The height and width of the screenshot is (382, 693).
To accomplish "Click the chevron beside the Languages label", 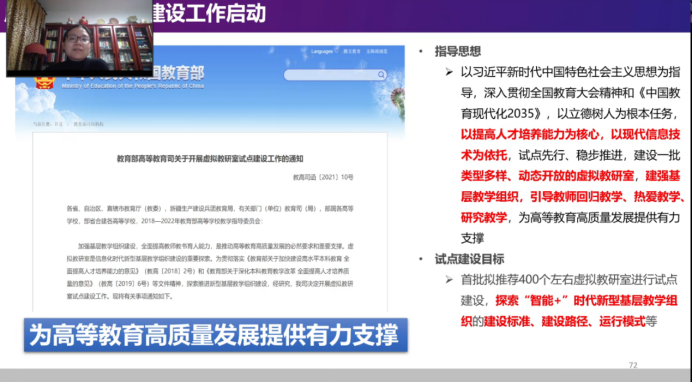I will (x=336, y=51).
